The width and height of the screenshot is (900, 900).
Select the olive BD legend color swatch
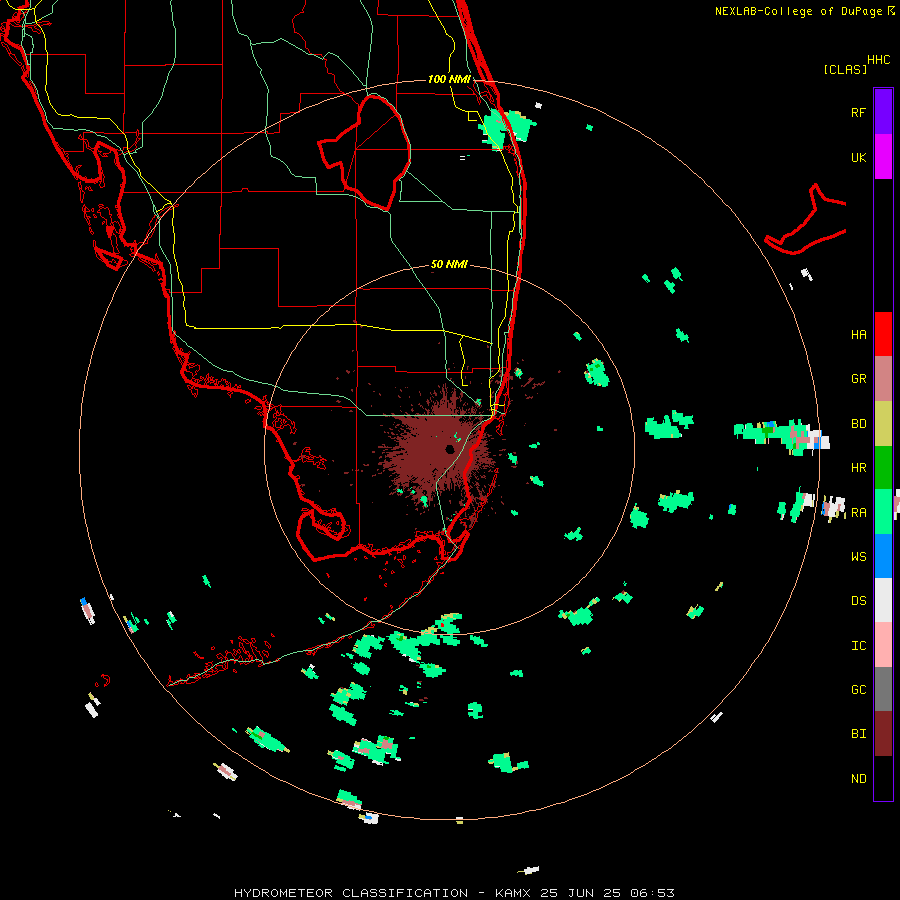coord(883,424)
